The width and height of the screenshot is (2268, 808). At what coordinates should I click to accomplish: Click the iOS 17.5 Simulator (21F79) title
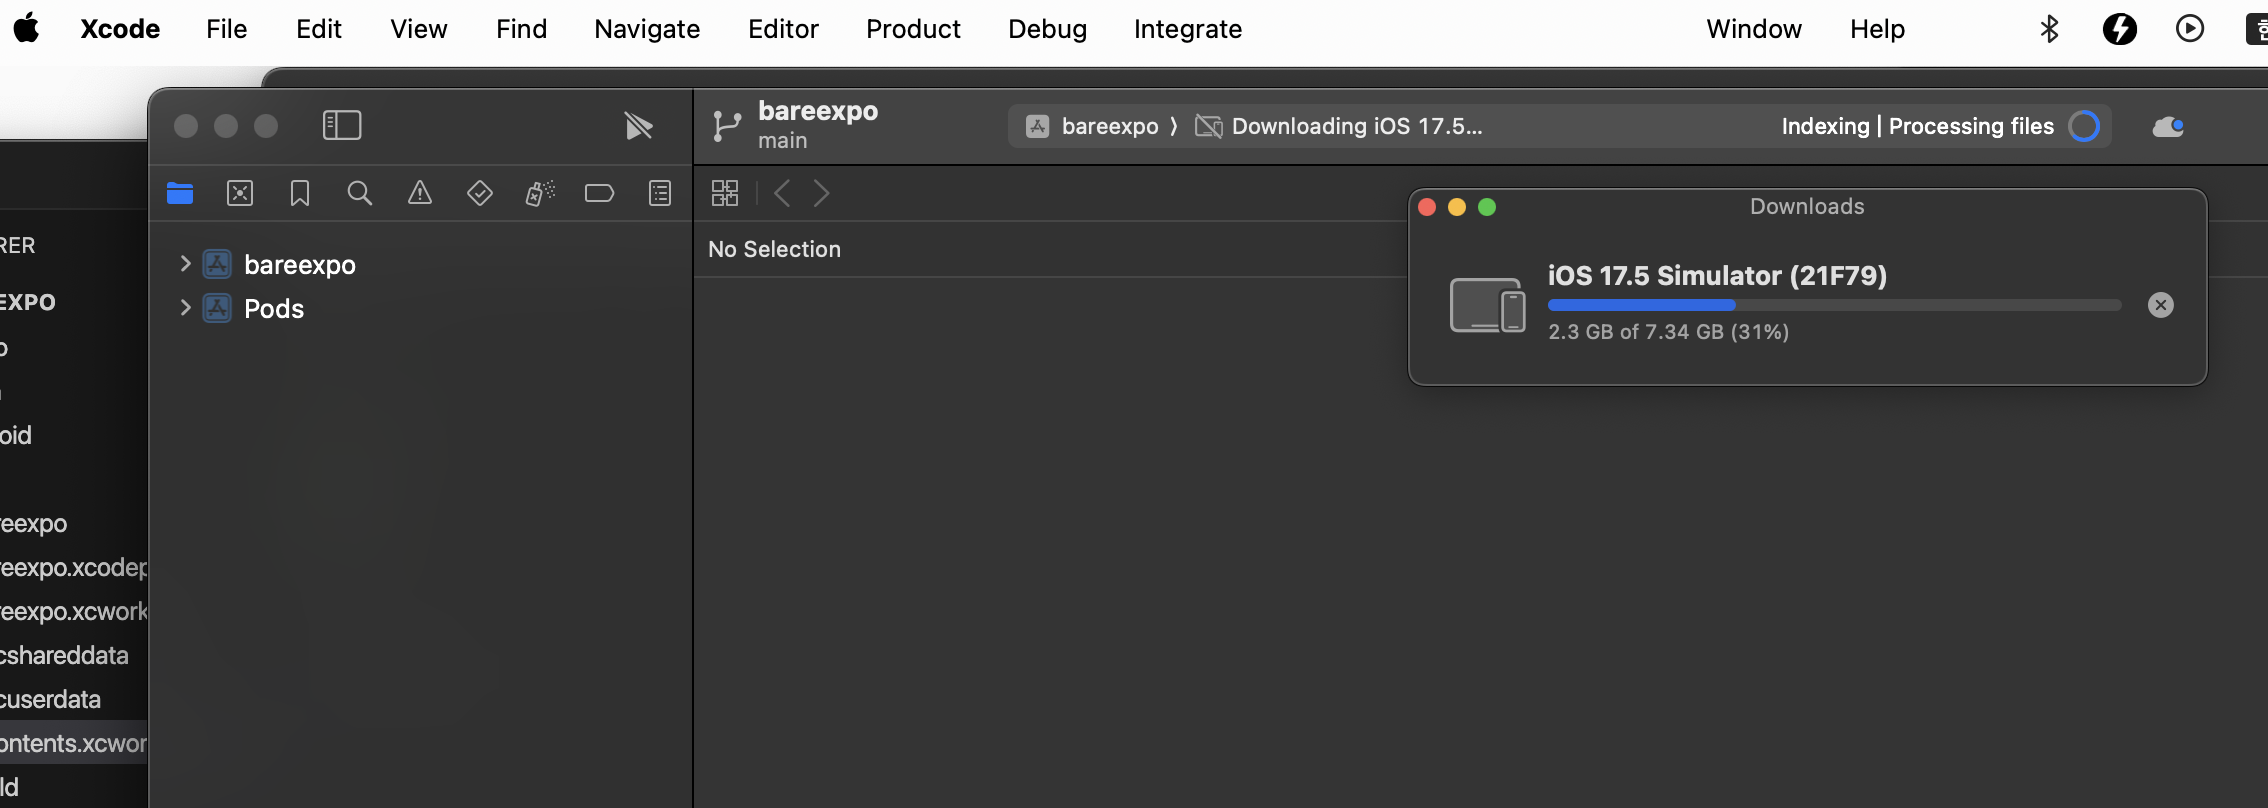1717,275
